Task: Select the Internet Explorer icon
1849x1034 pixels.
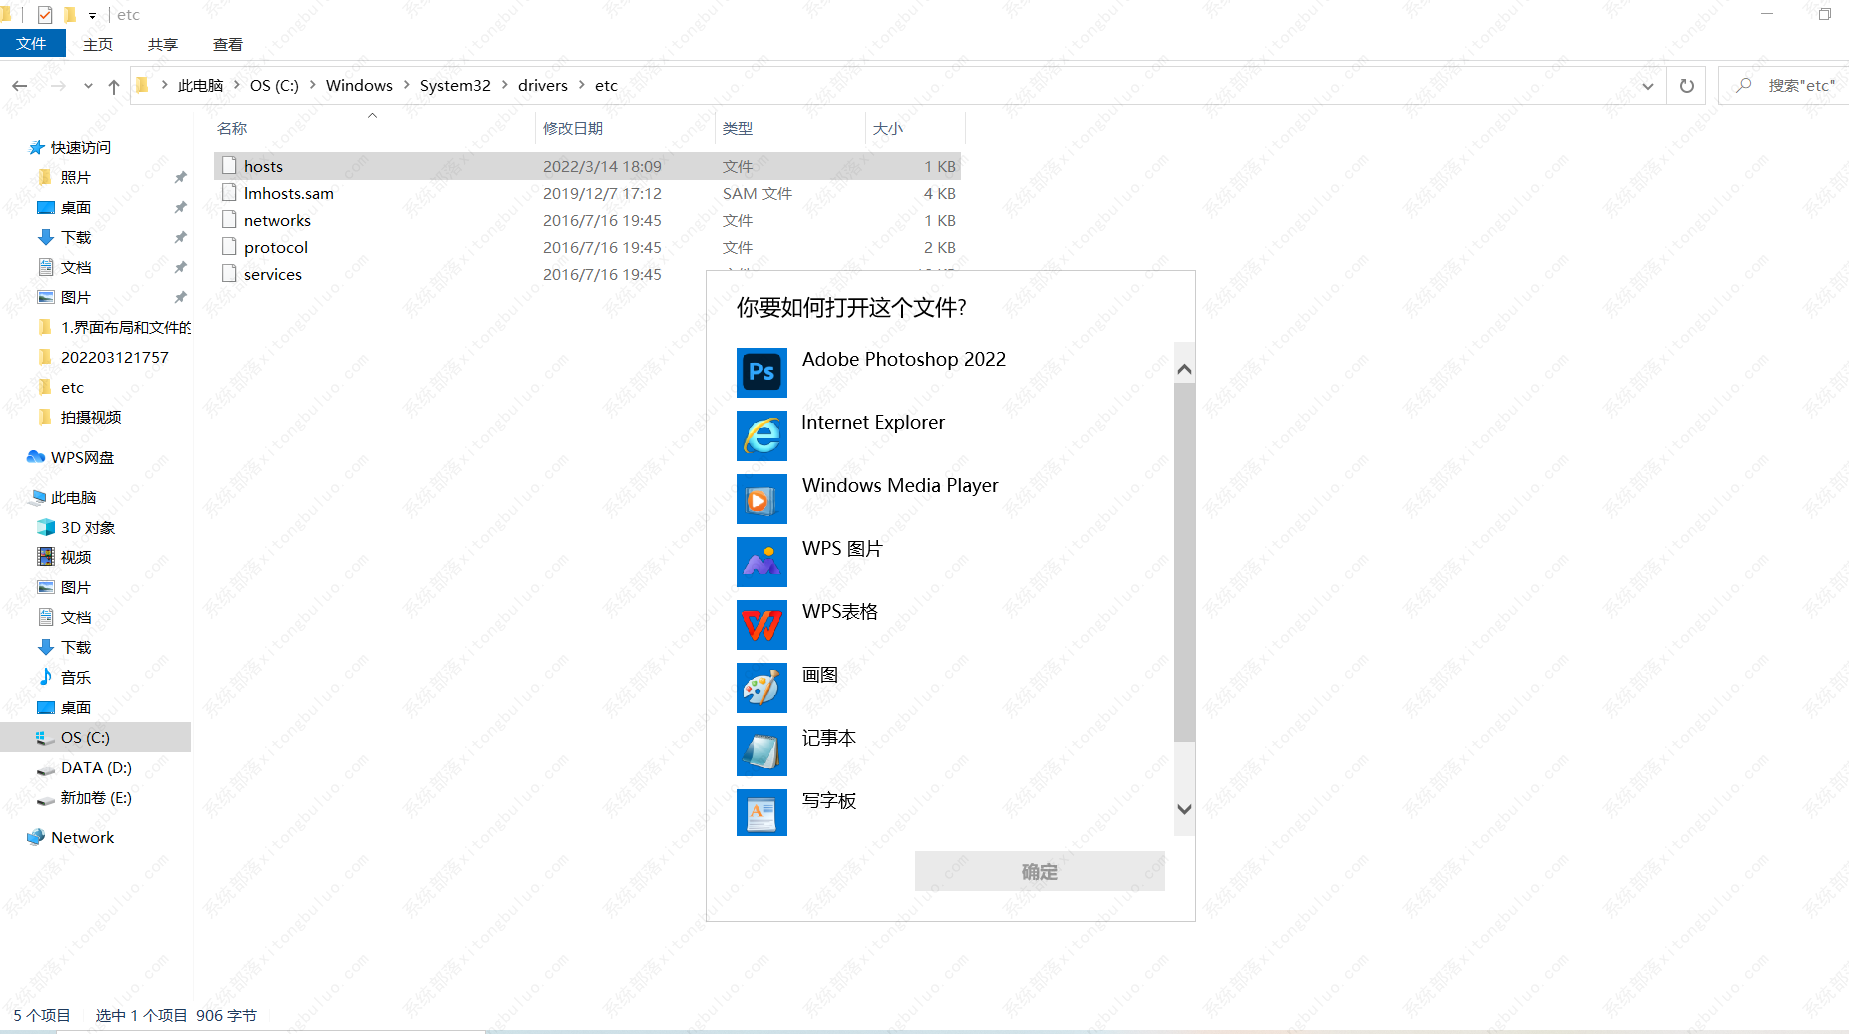Action: (x=761, y=435)
